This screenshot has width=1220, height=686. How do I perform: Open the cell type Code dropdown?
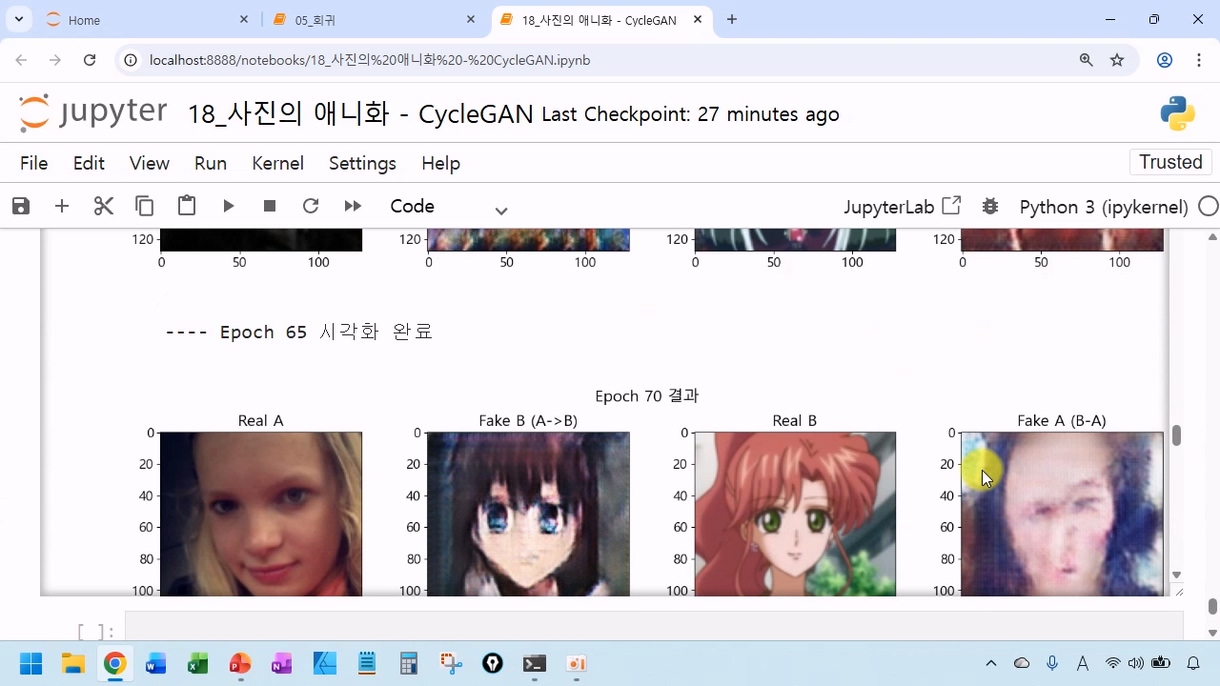(448, 207)
